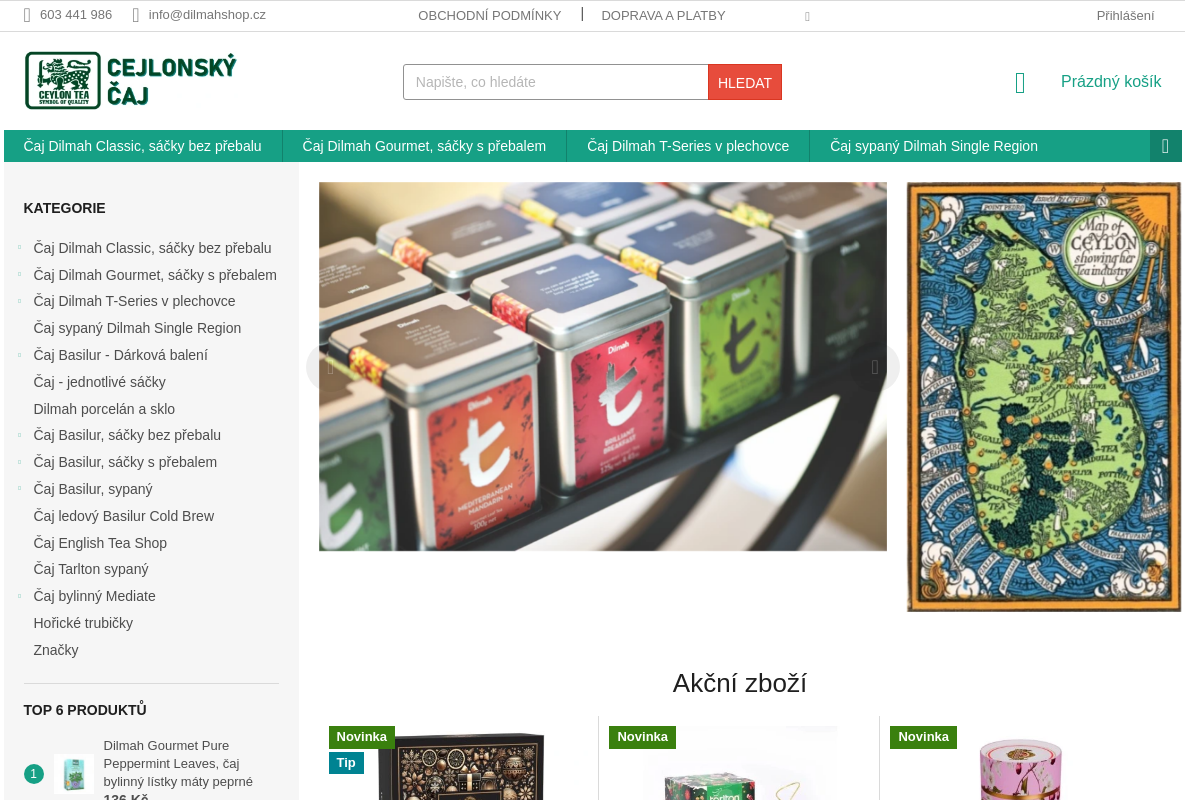The height and width of the screenshot is (800, 1200).
Task: Open Dilmah Gourmet Pure Peppermint Leaves thumbnail
Action: [74, 773]
